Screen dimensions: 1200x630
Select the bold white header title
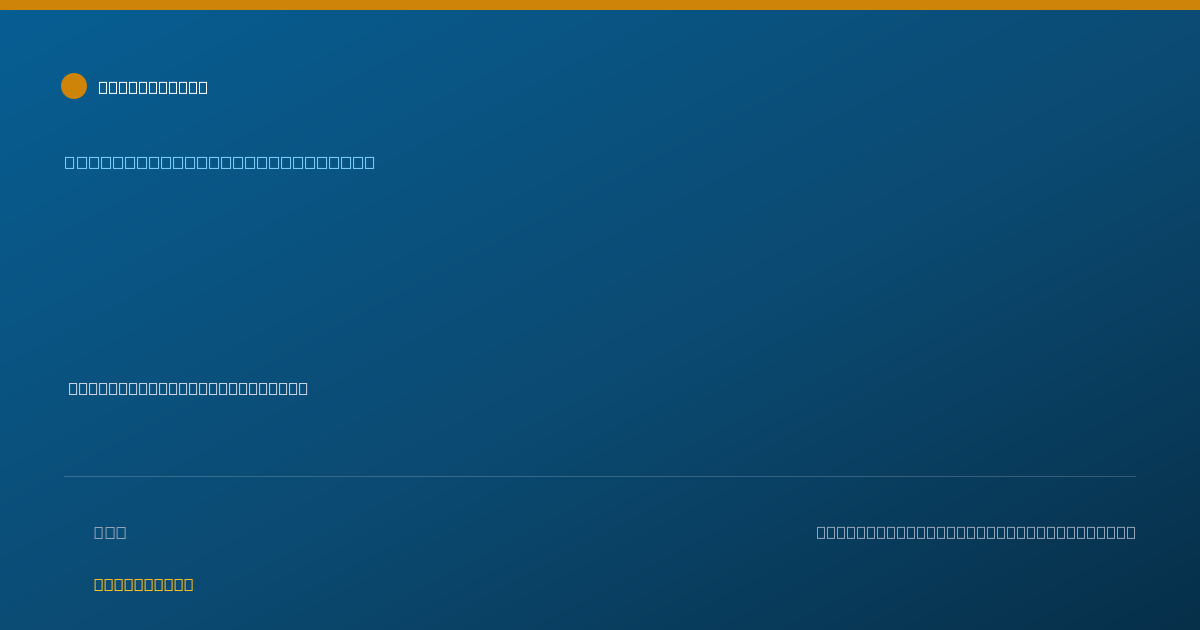(153, 87)
